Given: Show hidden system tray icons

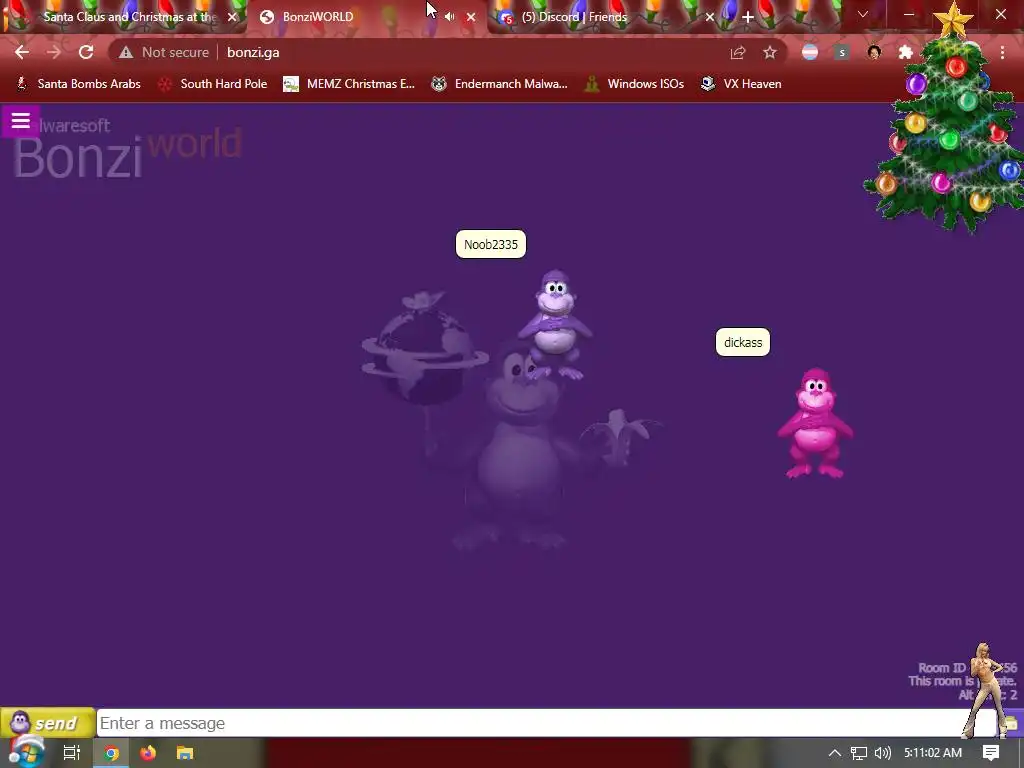Looking at the screenshot, I should [x=834, y=753].
